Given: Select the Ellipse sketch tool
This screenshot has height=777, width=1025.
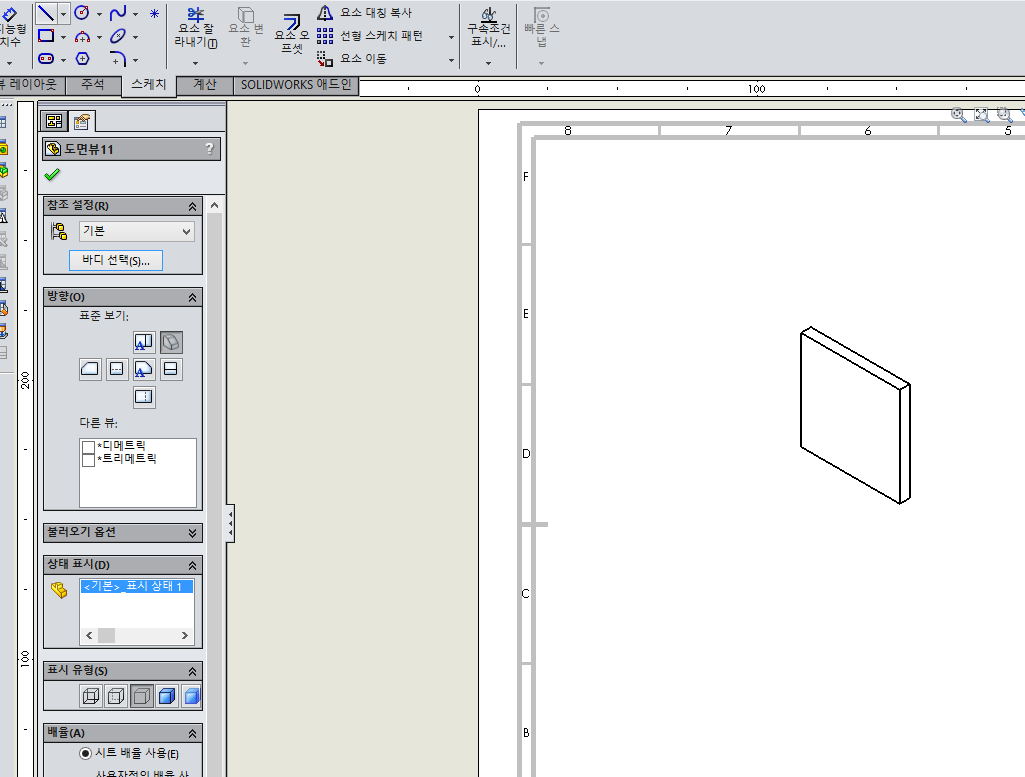Looking at the screenshot, I should click(x=118, y=36).
